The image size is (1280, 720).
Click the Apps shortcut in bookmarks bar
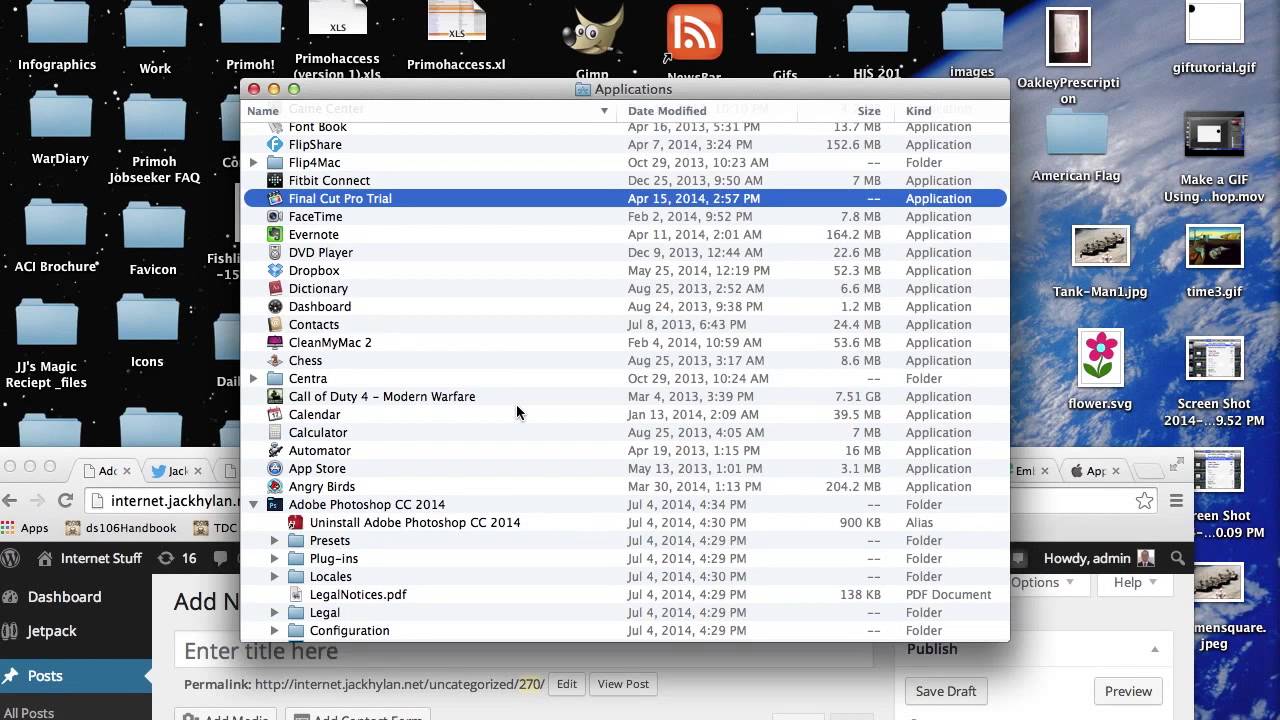[x=25, y=528]
